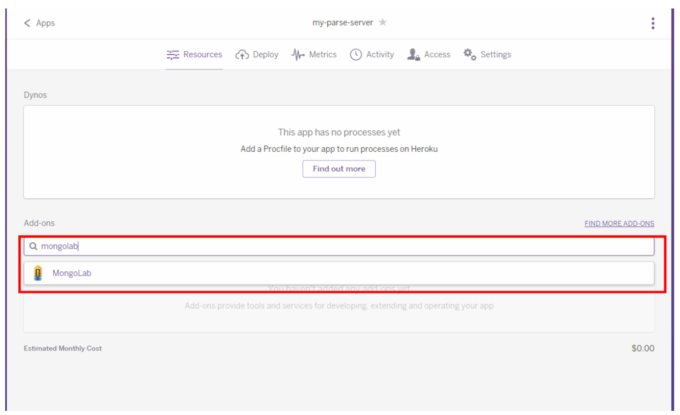Favorite my-parse-server with the star icon
The image size is (680, 415).
(x=382, y=22)
